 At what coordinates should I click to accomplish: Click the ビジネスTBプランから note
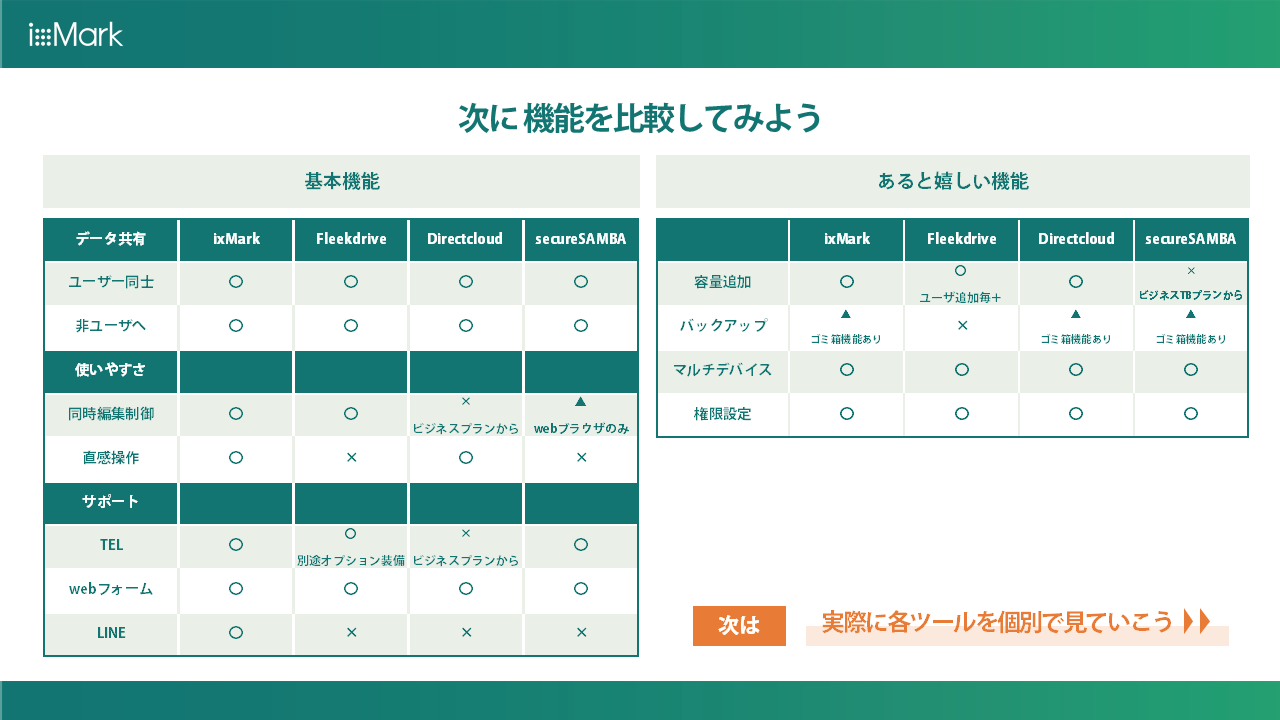coord(1191,296)
